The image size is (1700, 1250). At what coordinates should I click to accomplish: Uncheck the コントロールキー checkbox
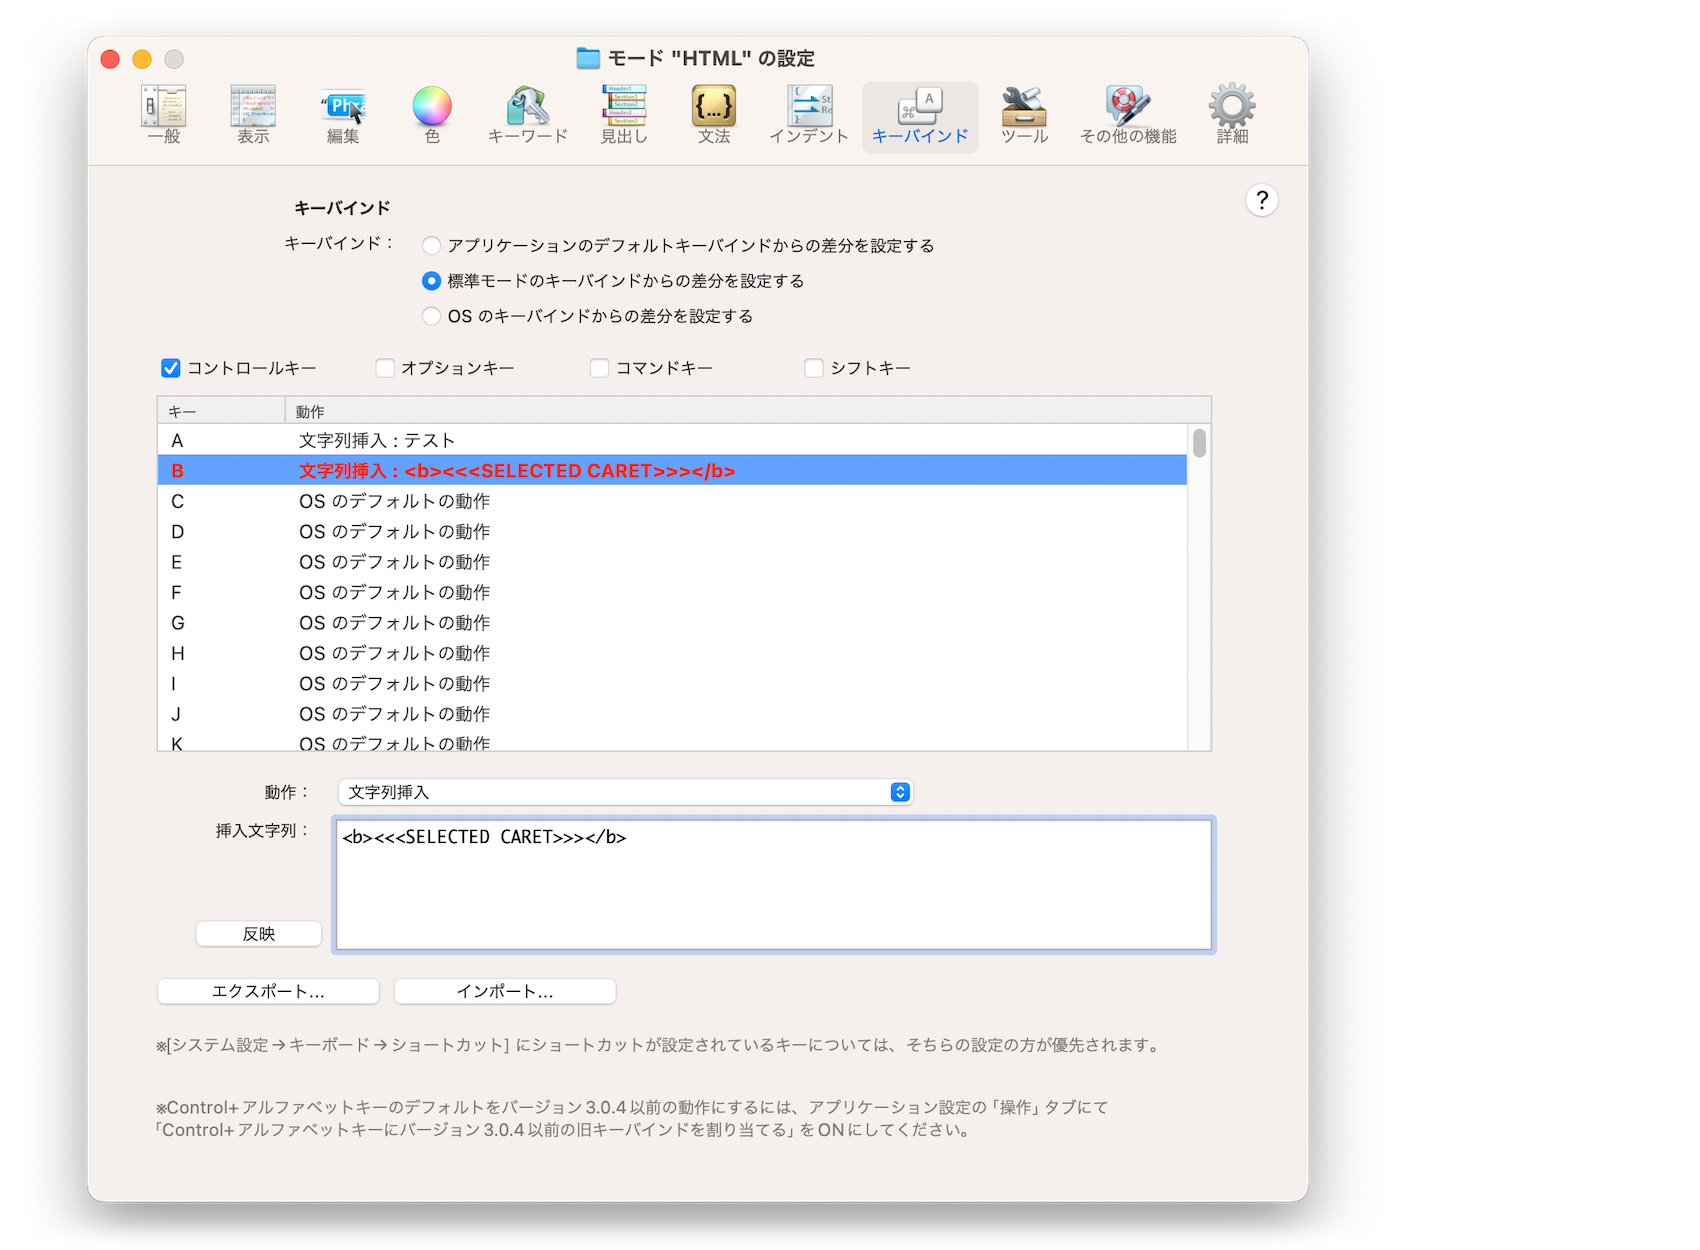[x=171, y=368]
